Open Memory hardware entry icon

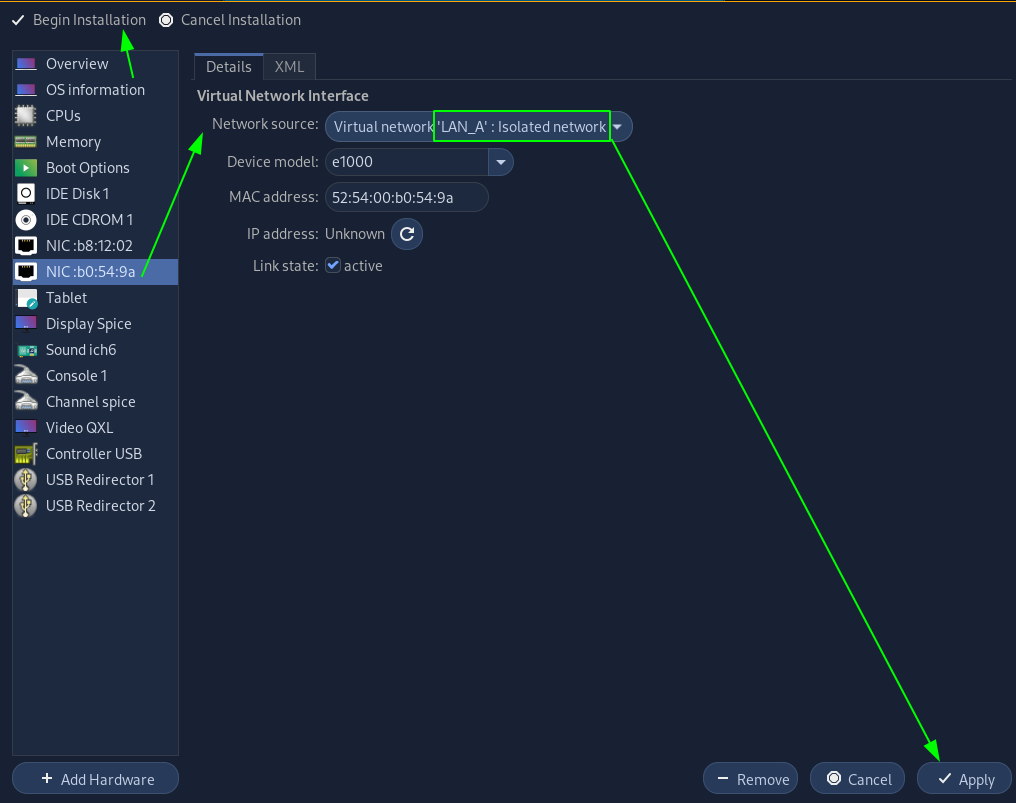pos(26,142)
